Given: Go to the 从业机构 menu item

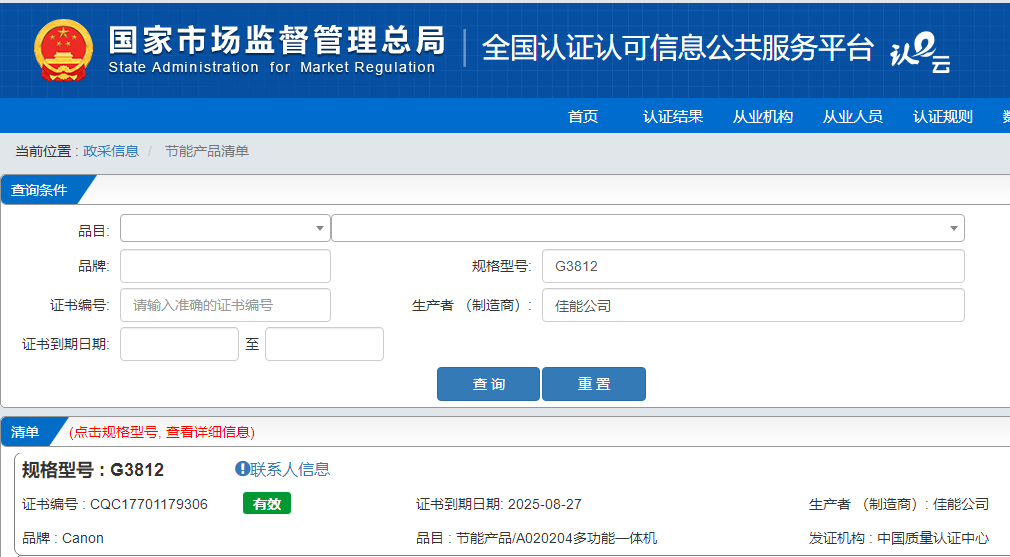Looking at the screenshot, I should click(x=763, y=117).
